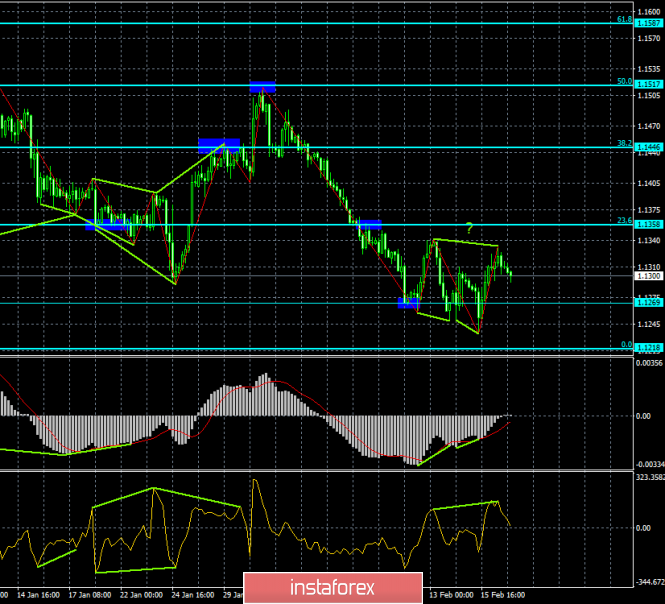Click the wide blue marker on the 38.2 line
Image resolution: width=665 pixels, height=604 pixels.
pos(219,145)
